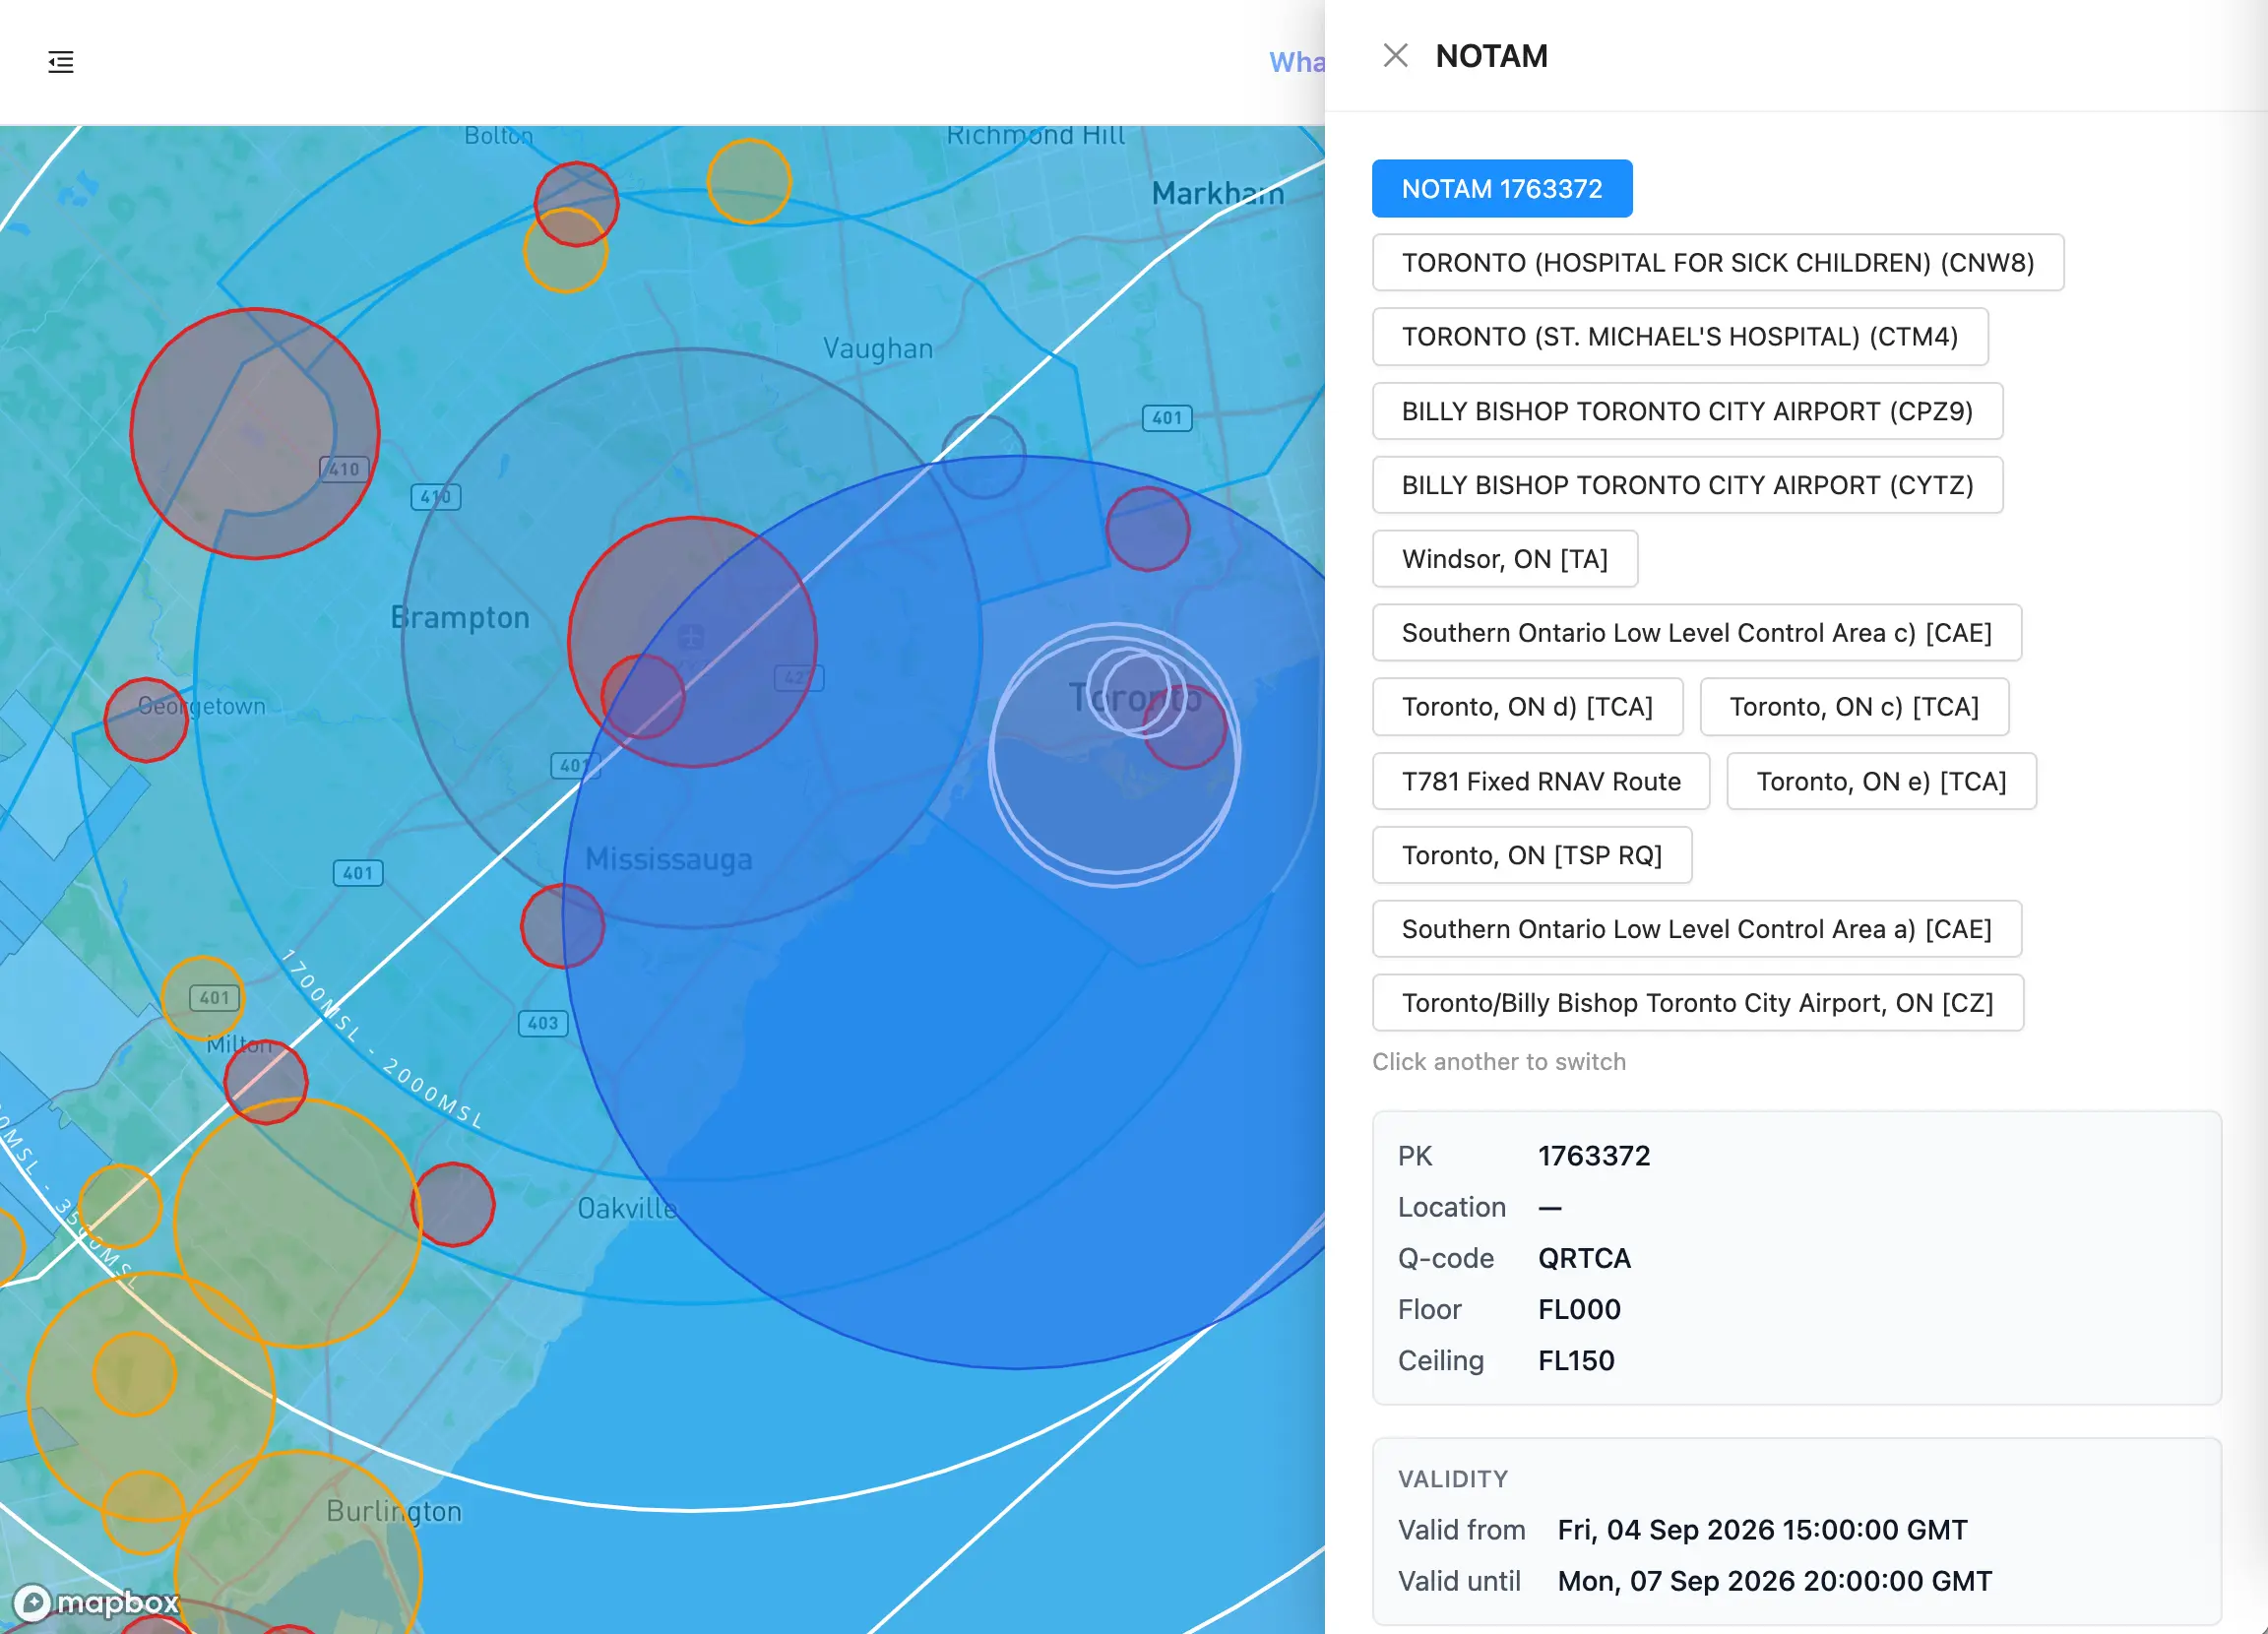Select Toronto, ON d) [TCA]
This screenshot has height=1634, width=2268.
1527,707
